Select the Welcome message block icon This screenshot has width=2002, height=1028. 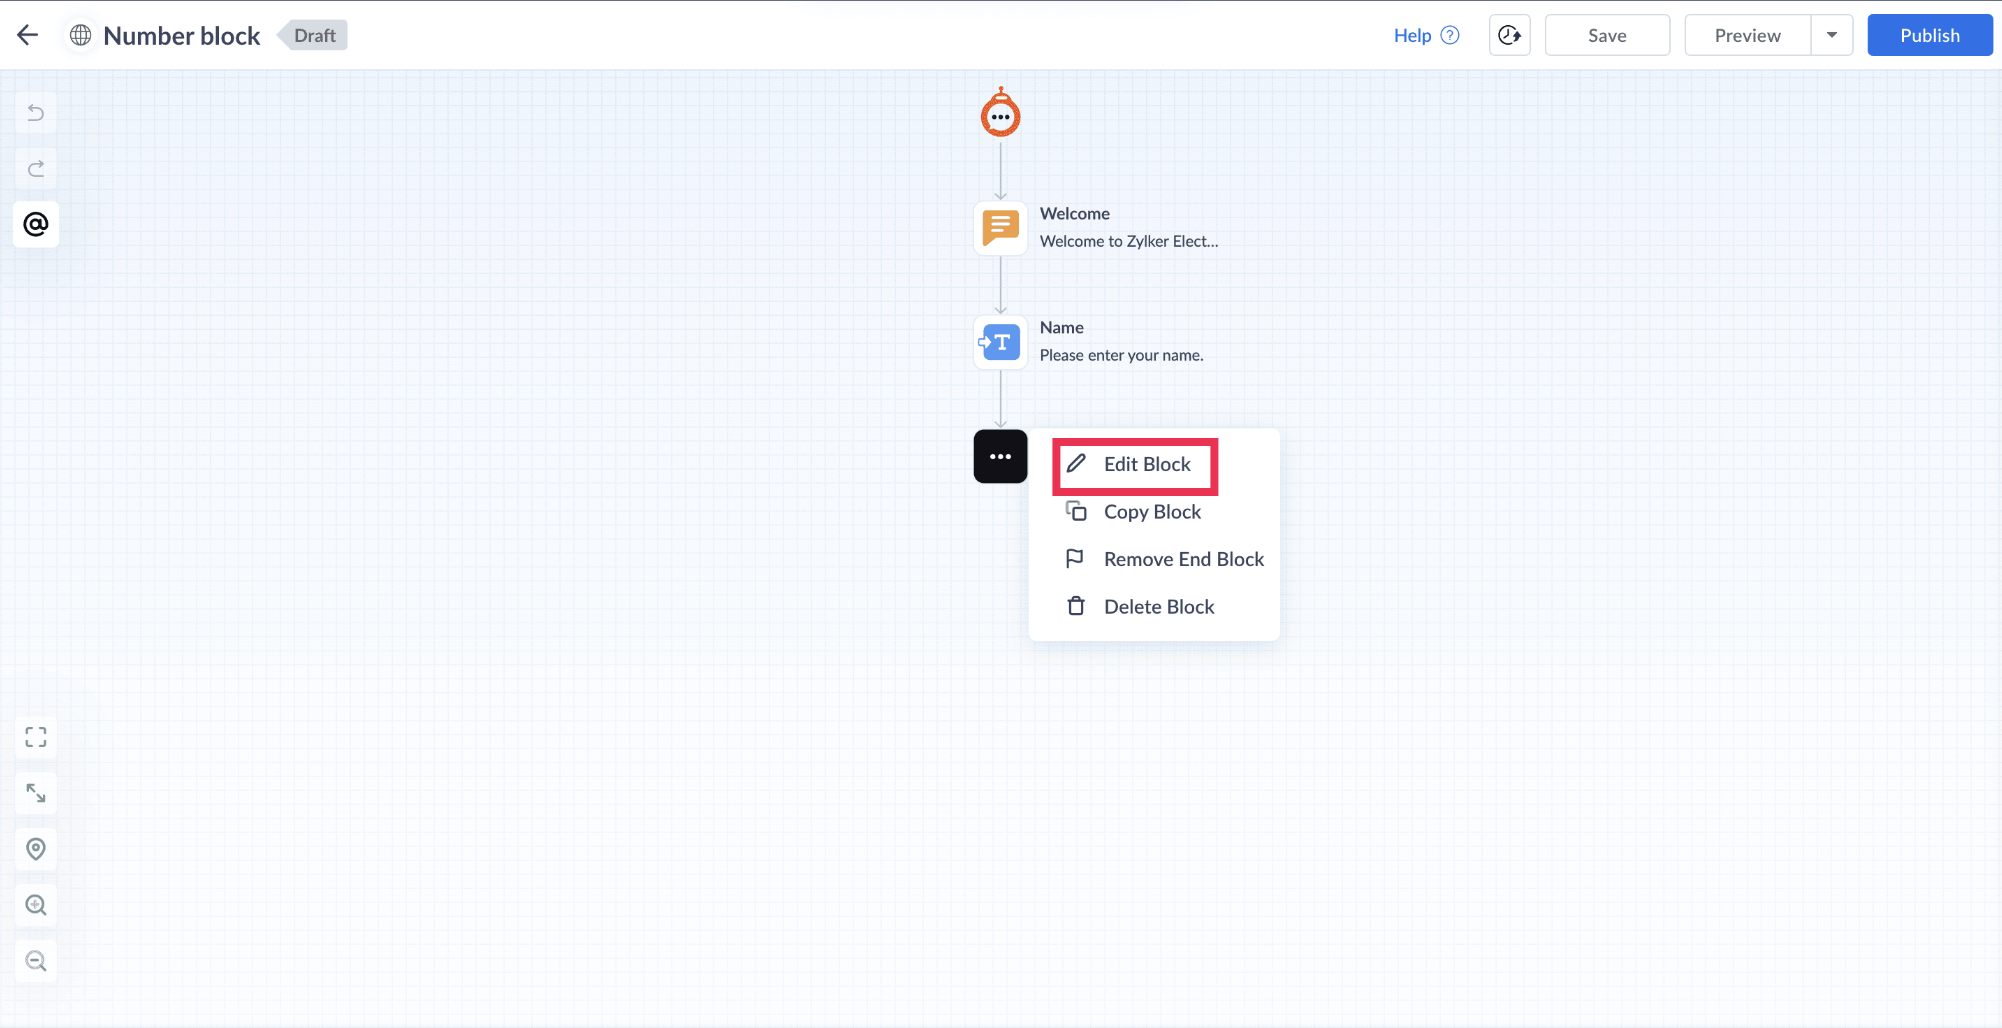pos(1000,228)
